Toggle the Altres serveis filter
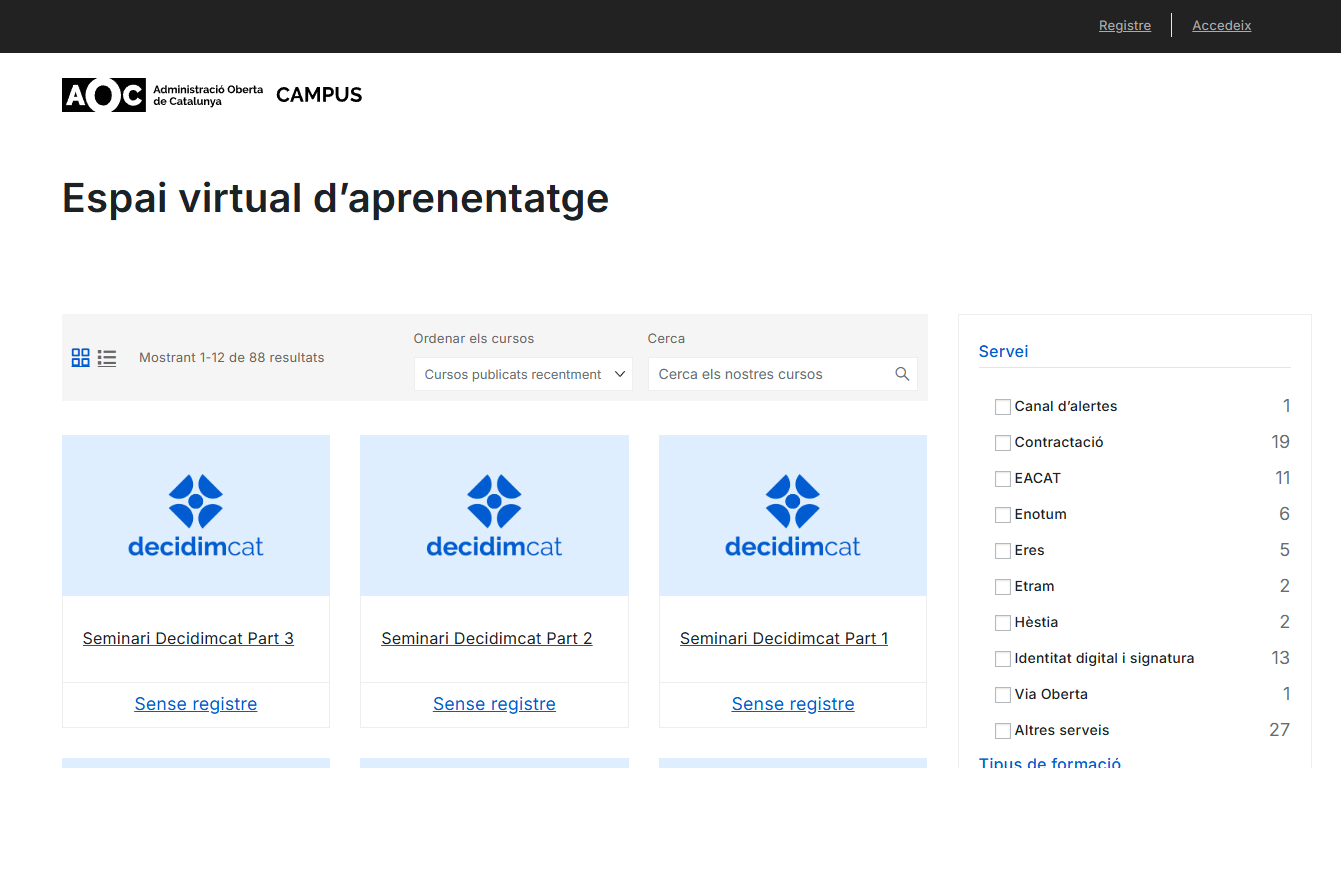1341x878 pixels. pyautogui.click(x=1003, y=731)
